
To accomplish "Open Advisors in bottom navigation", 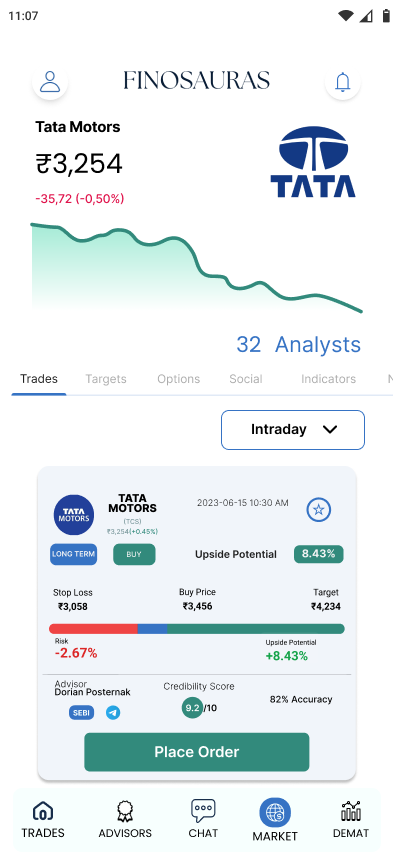I will 125,820.
